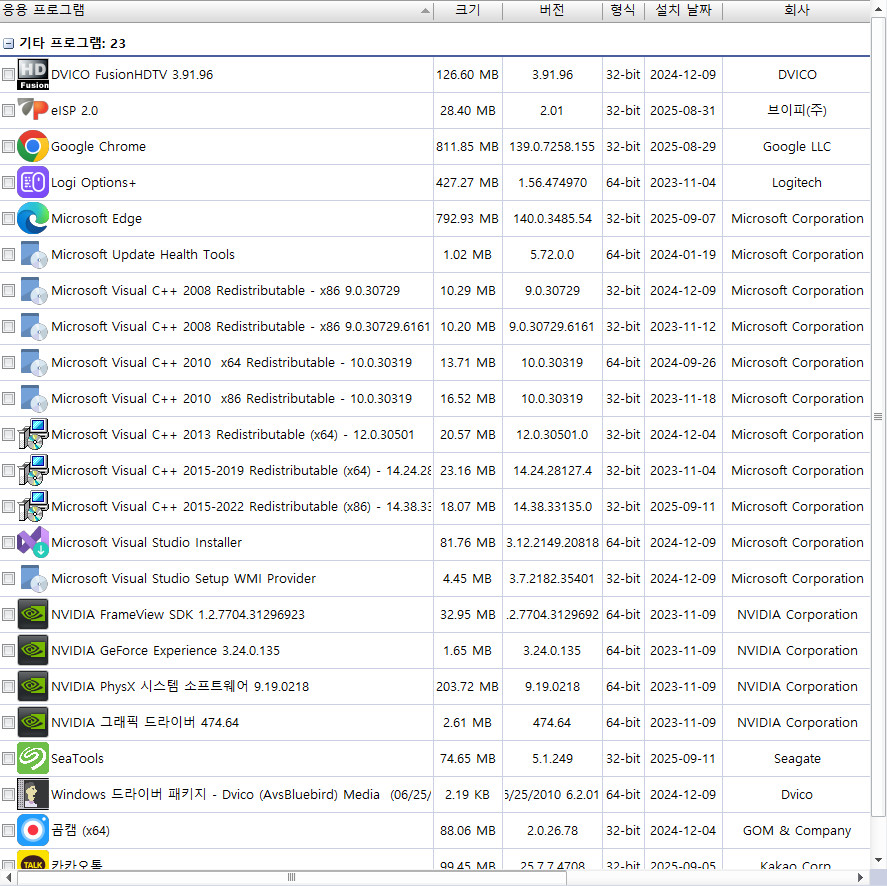The height and width of the screenshot is (886, 887).
Task: Sort by the 버전 column header
Action: tap(552, 11)
